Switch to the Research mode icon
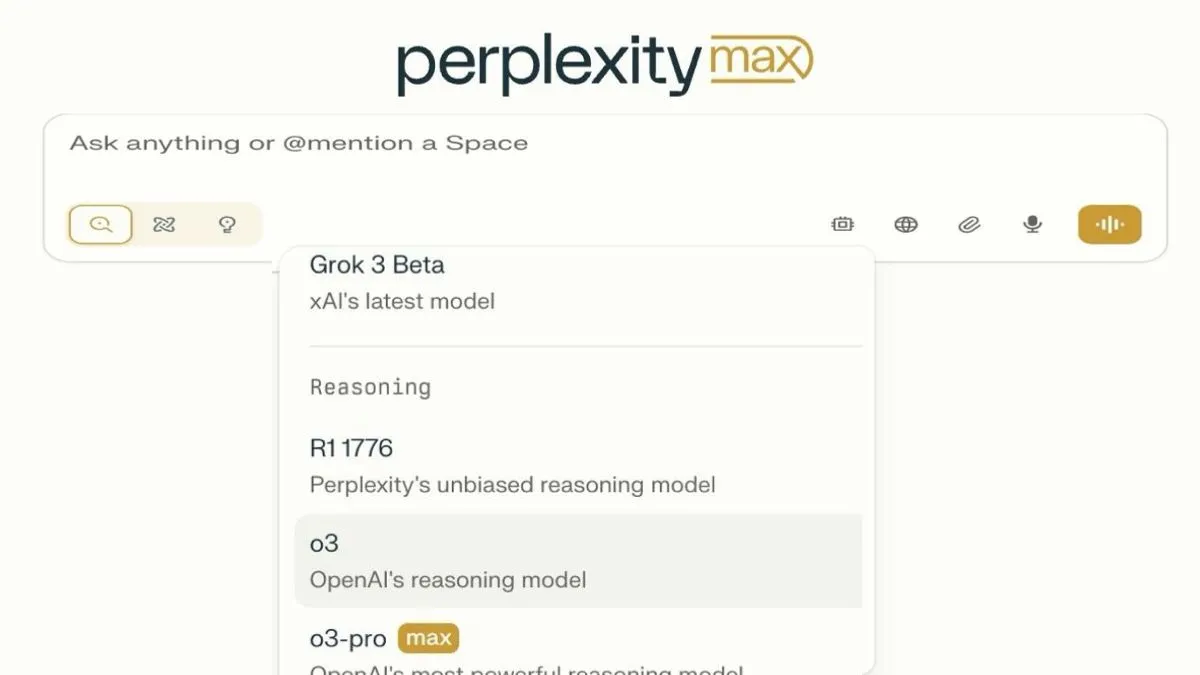This screenshot has height=675, width=1200. point(164,224)
